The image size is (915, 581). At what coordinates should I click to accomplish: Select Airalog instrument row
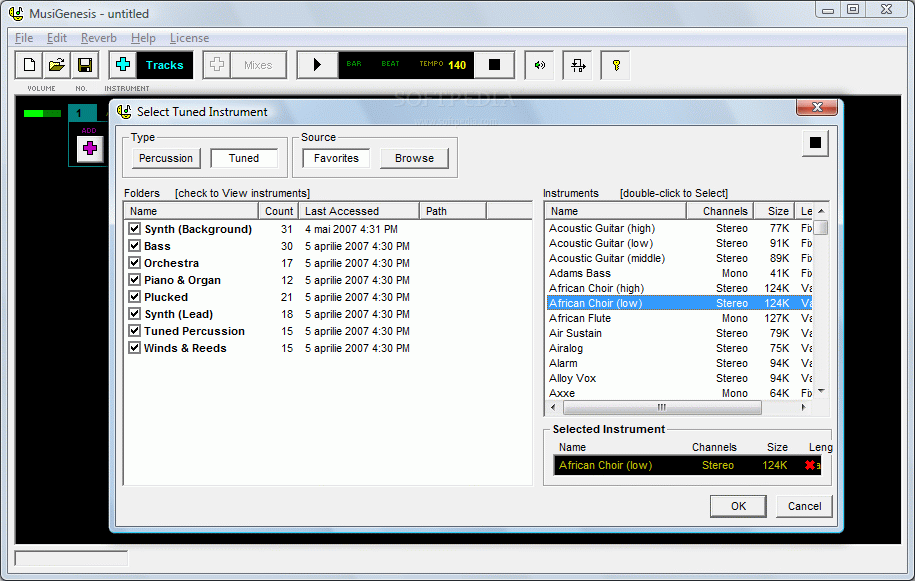[x=679, y=348]
